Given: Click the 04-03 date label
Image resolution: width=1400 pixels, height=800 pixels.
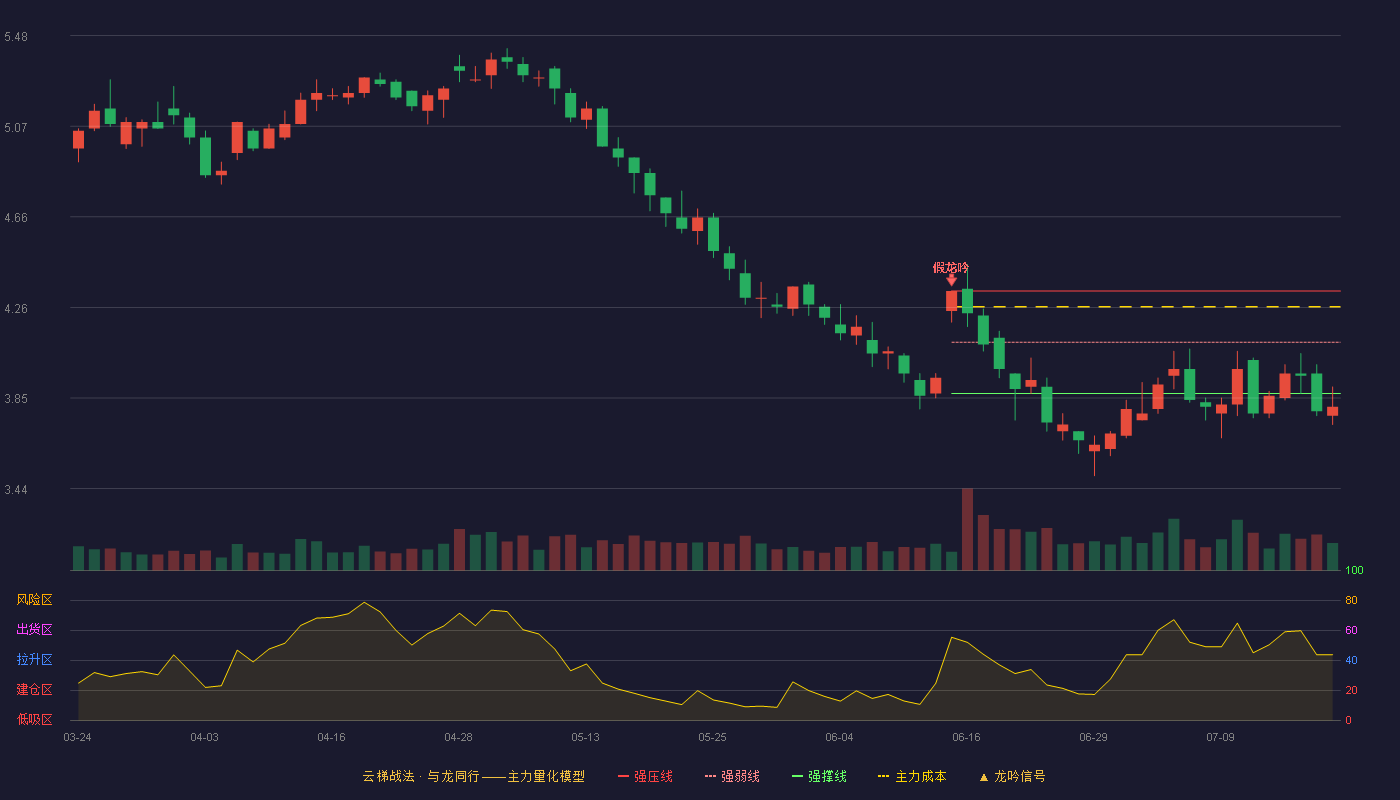Looking at the screenshot, I should (204, 737).
